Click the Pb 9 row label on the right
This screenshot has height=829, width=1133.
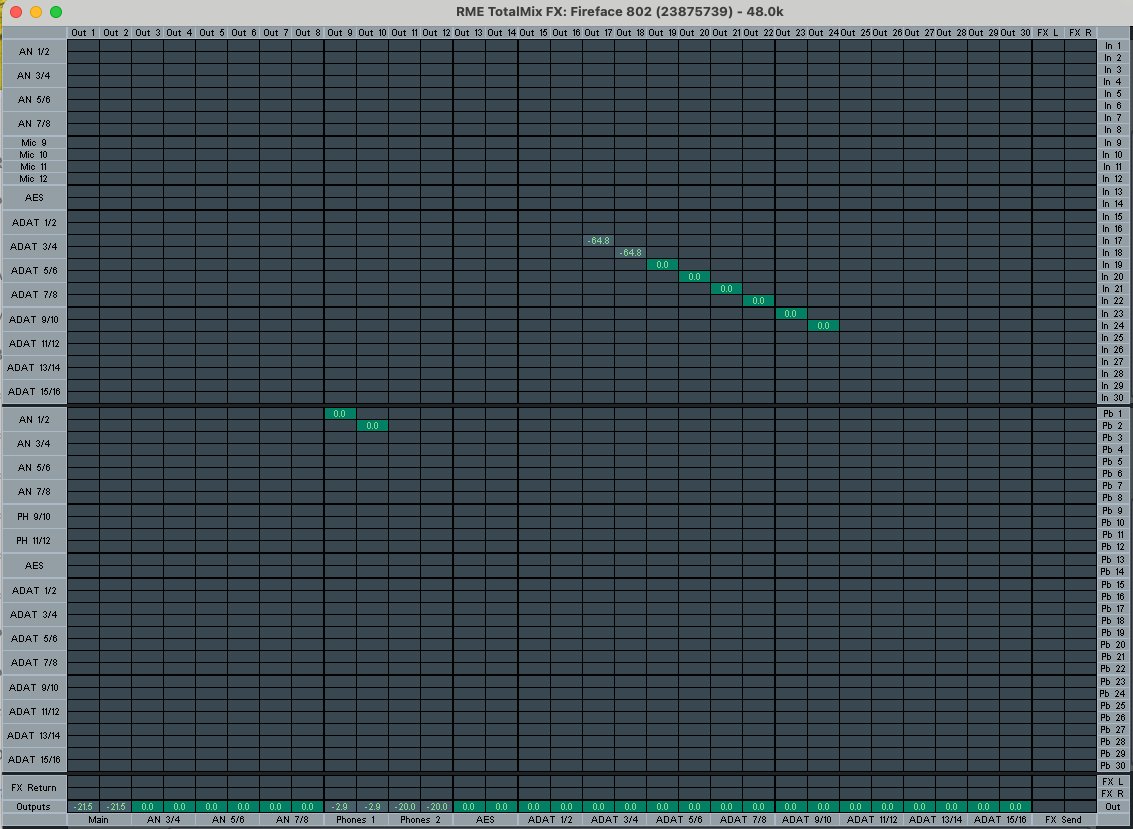pyautogui.click(x=1113, y=510)
